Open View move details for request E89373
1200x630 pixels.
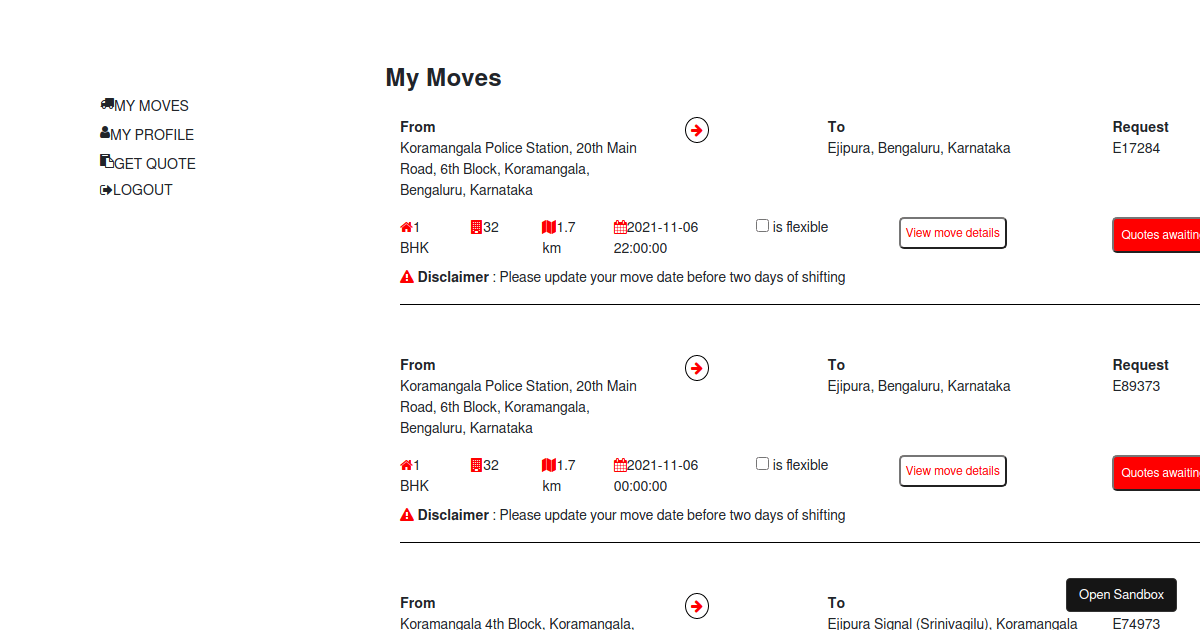[x=952, y=471]
